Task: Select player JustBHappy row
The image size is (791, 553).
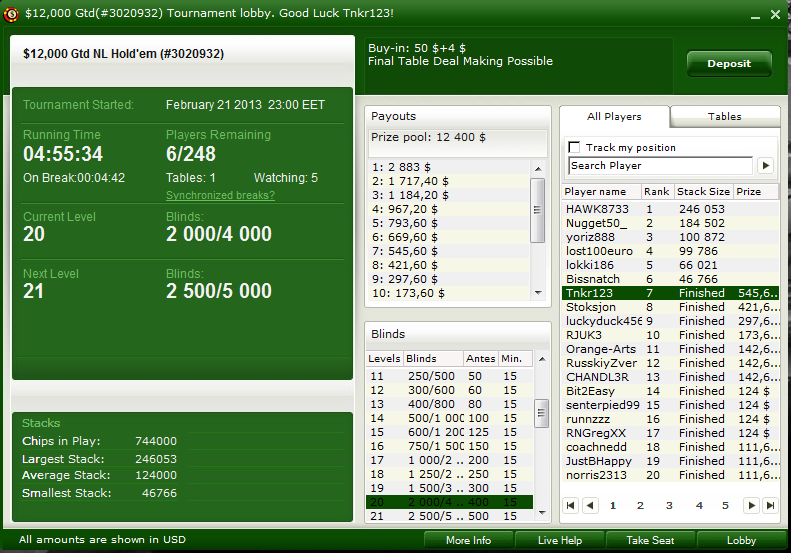Action: coord(671,461)
